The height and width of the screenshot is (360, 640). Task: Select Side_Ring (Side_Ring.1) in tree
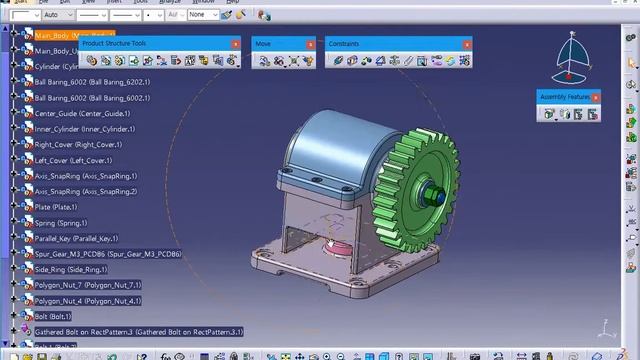71,269
